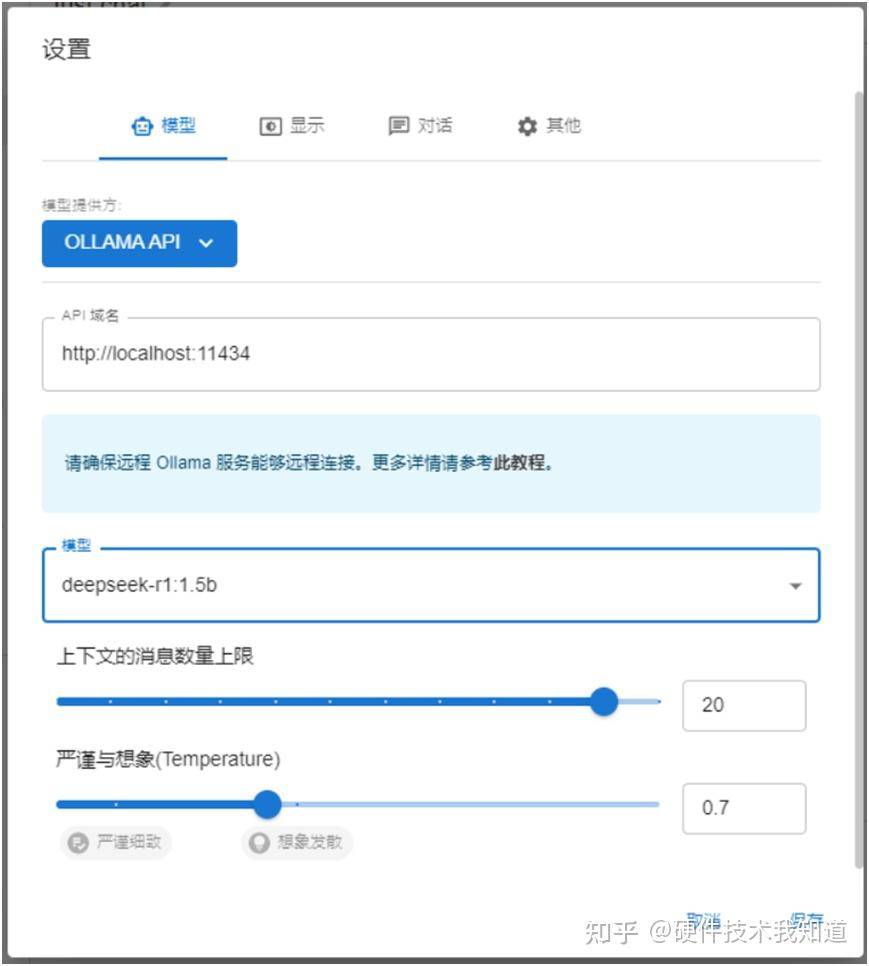Viewport: 869px width, 966px height.
Task: Click the message limit value field showing 20
Action: 744,705
